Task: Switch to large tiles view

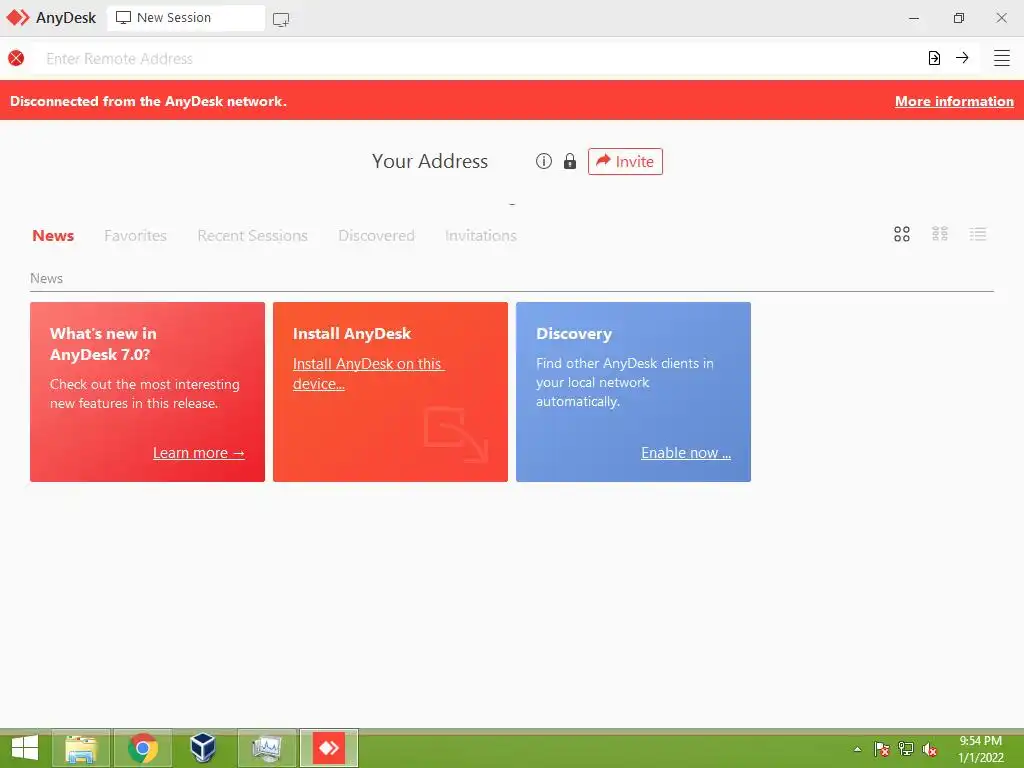Action: [902, 234]
